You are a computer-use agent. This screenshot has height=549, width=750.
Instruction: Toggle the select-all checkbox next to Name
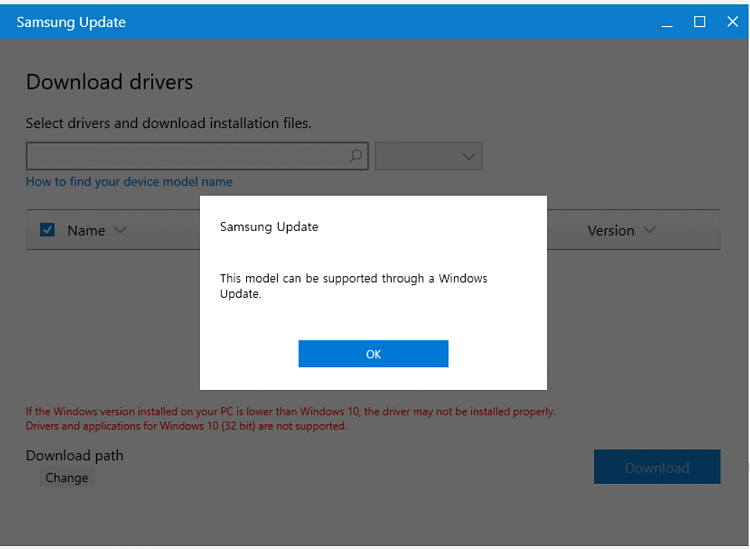pos(47,230)
